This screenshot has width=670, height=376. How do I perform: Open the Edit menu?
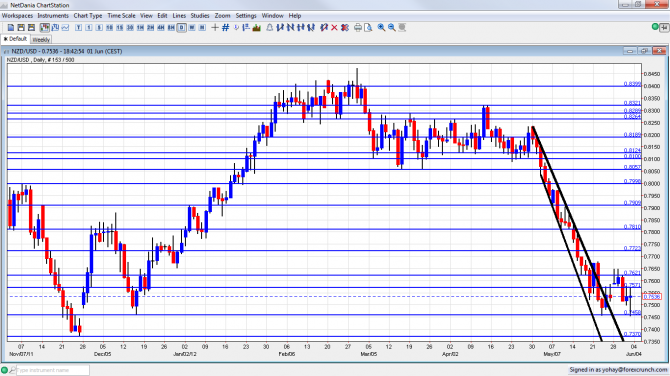click(162, 16)
